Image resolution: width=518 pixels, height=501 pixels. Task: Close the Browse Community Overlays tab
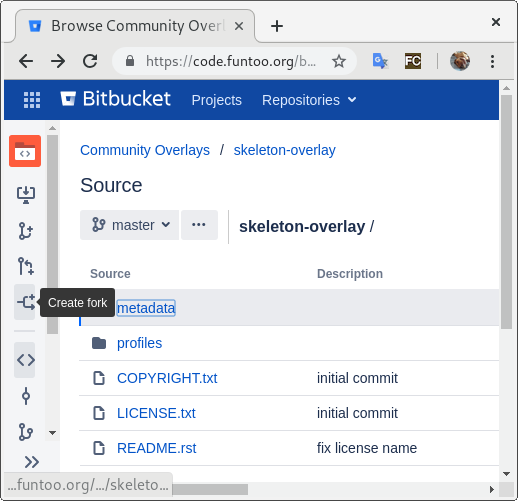[239, 26]
